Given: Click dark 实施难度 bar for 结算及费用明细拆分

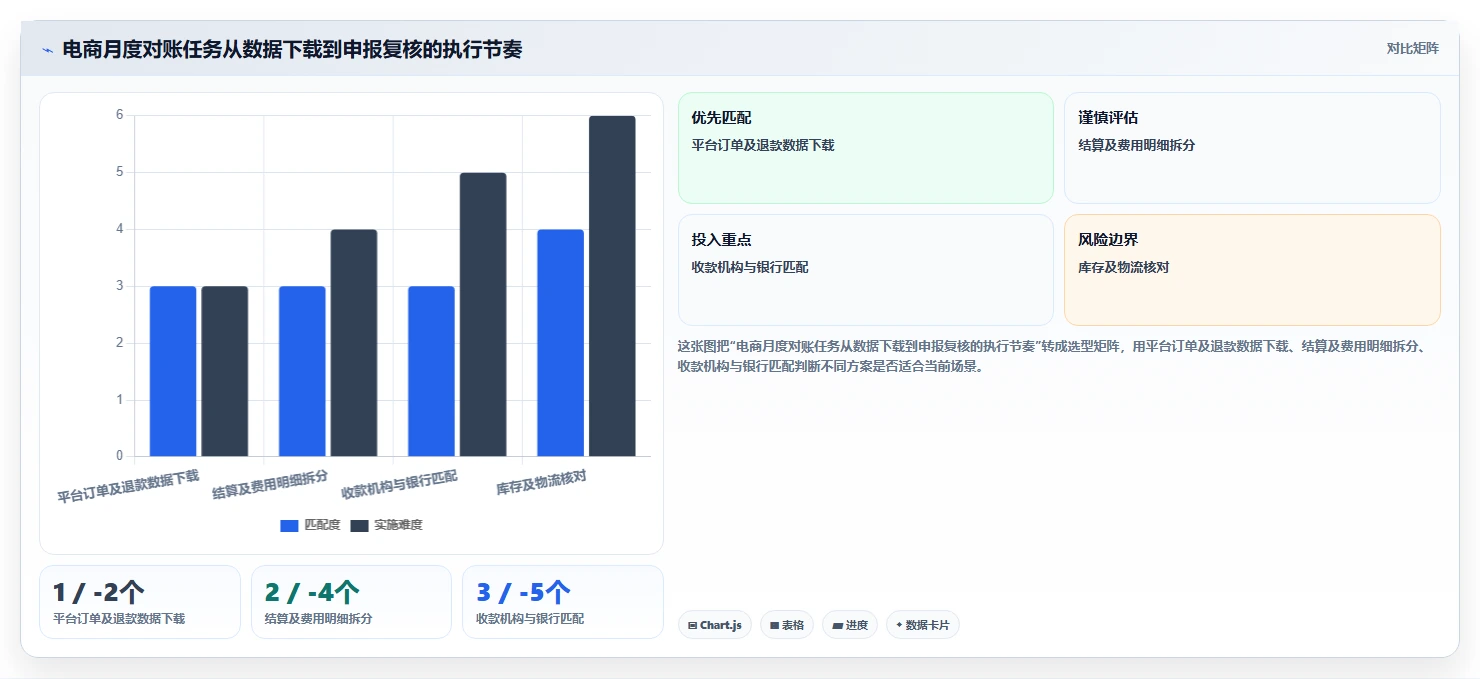Looking at the screenshot, I should [354, 343].
